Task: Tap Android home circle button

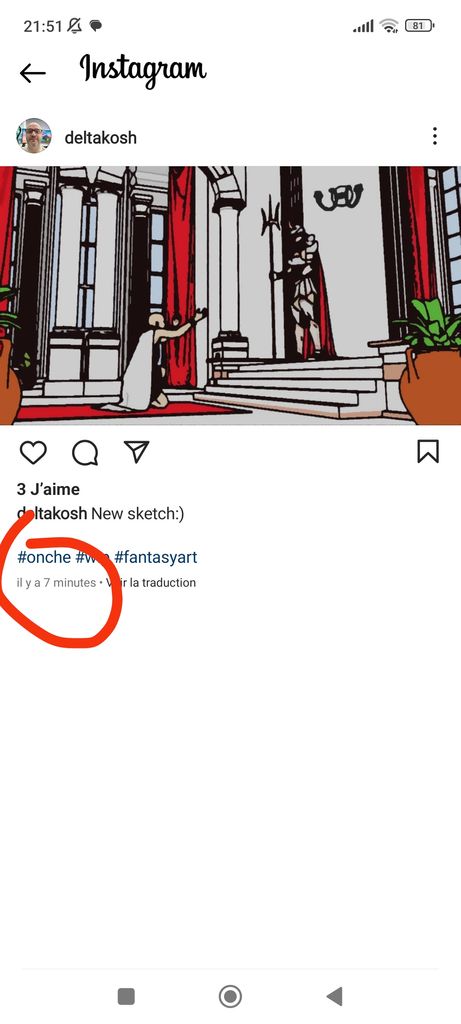Action: pos(230,997)
